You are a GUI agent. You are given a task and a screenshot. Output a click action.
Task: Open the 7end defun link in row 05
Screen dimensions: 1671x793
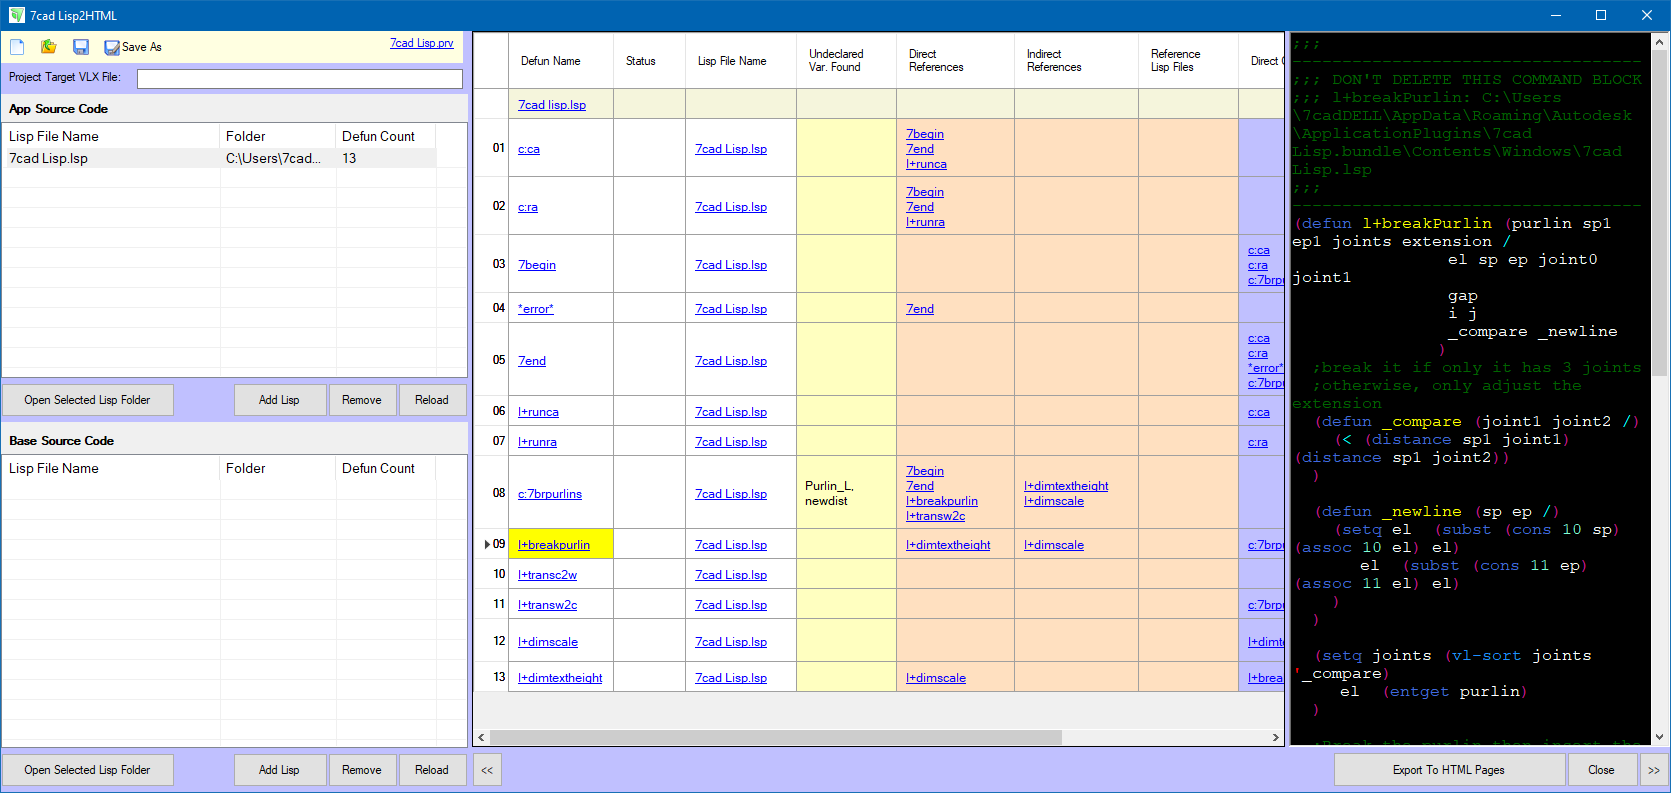tap(532, 361)
